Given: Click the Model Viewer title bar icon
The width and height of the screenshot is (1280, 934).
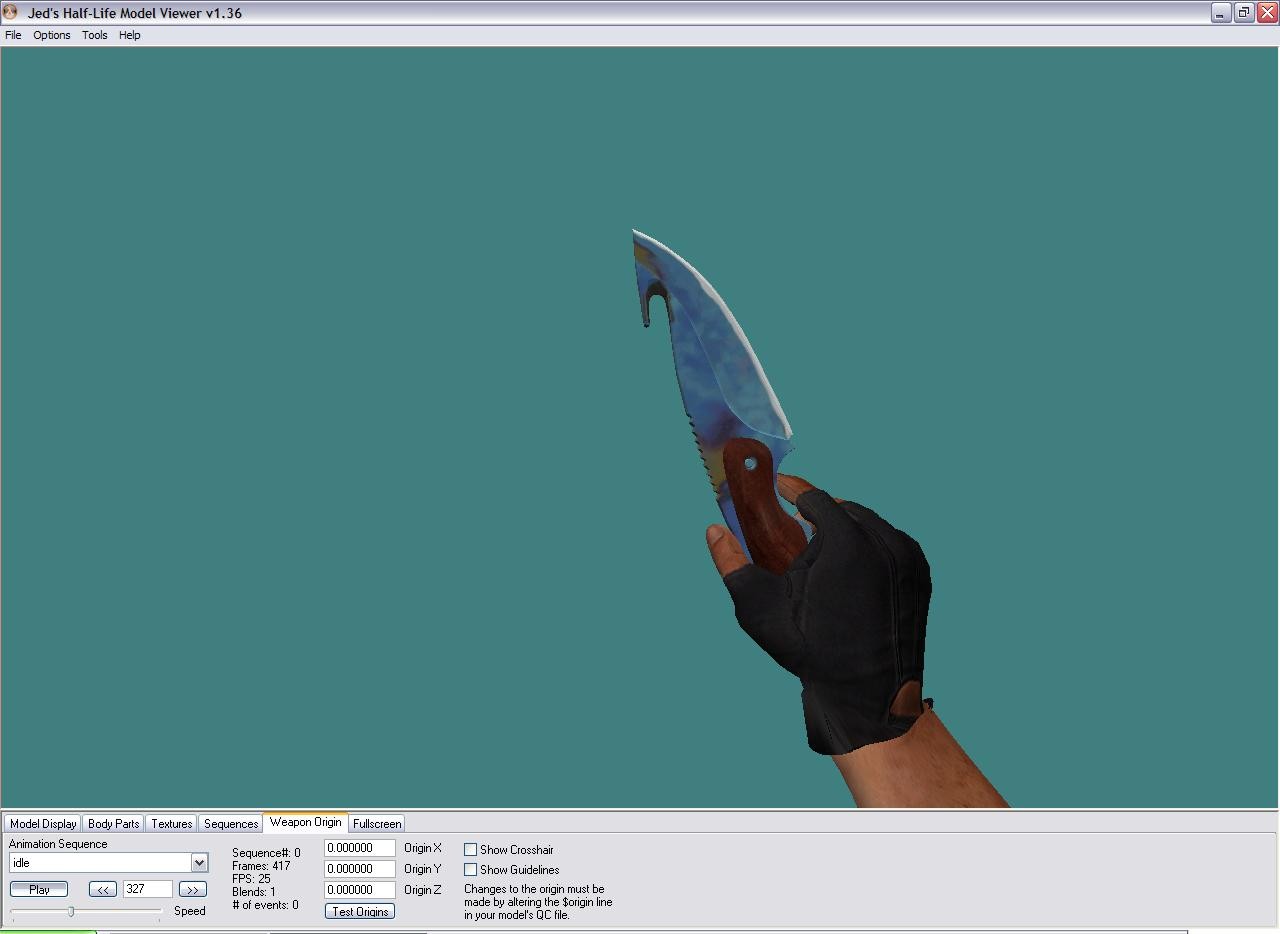Looking at the screenshot, I should point(10,12).
